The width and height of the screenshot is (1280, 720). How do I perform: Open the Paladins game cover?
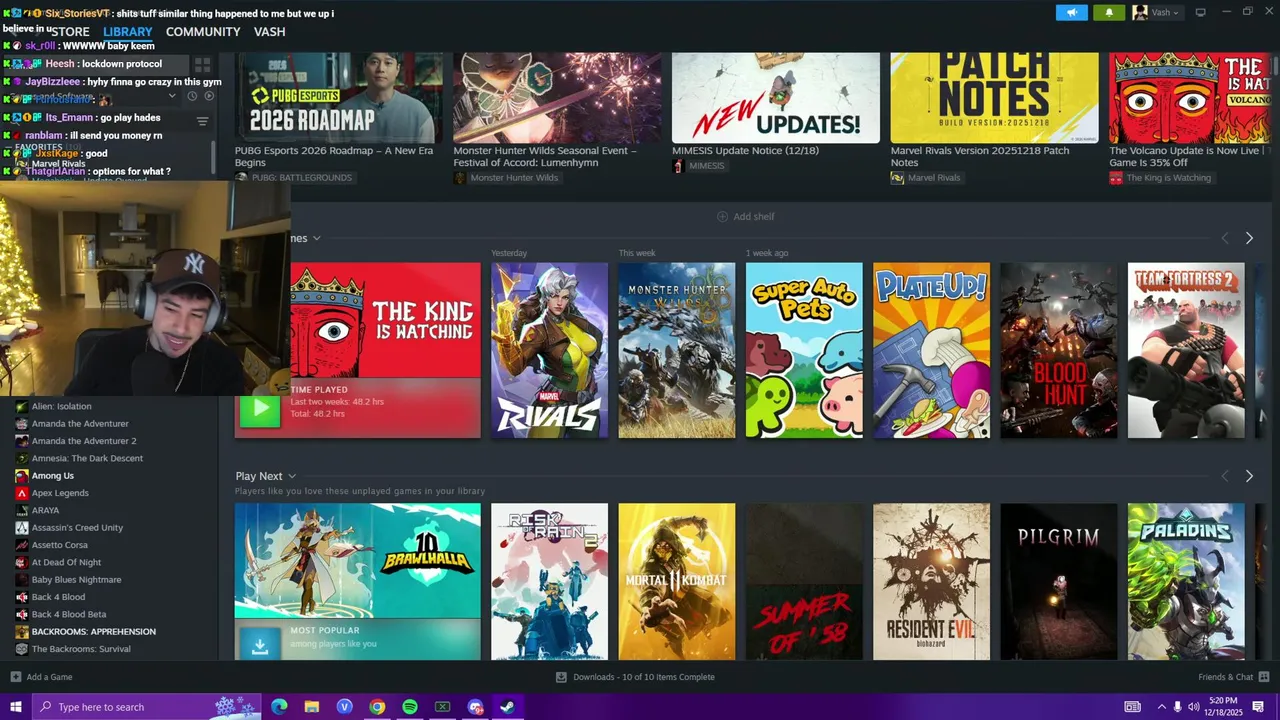(1186, 581)
